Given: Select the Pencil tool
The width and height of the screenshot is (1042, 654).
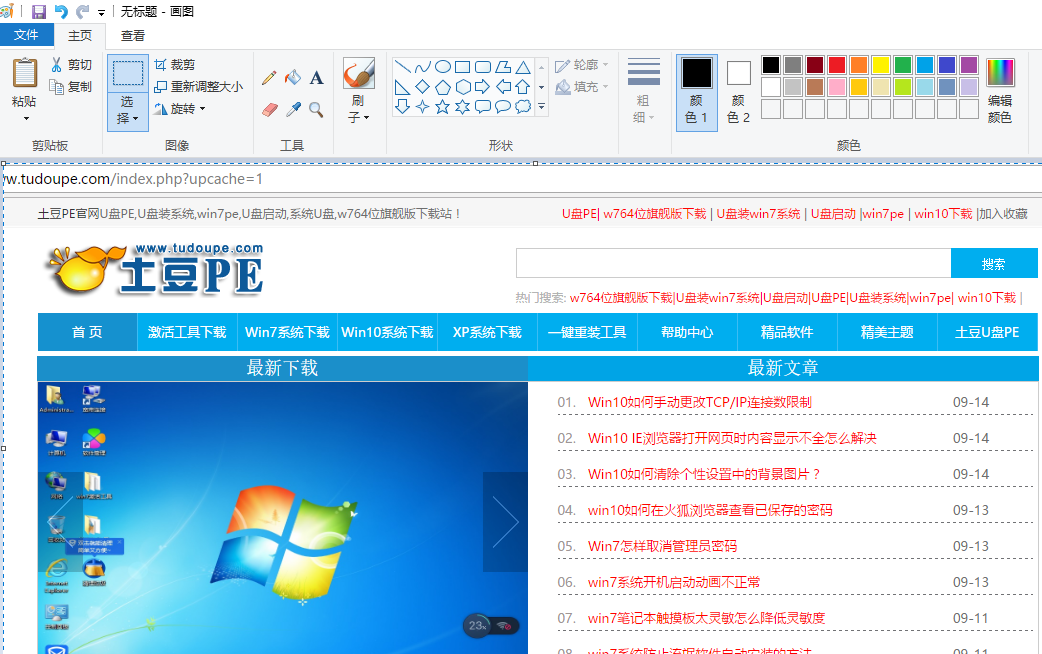Looking at the screenshot, I should 269,78.
